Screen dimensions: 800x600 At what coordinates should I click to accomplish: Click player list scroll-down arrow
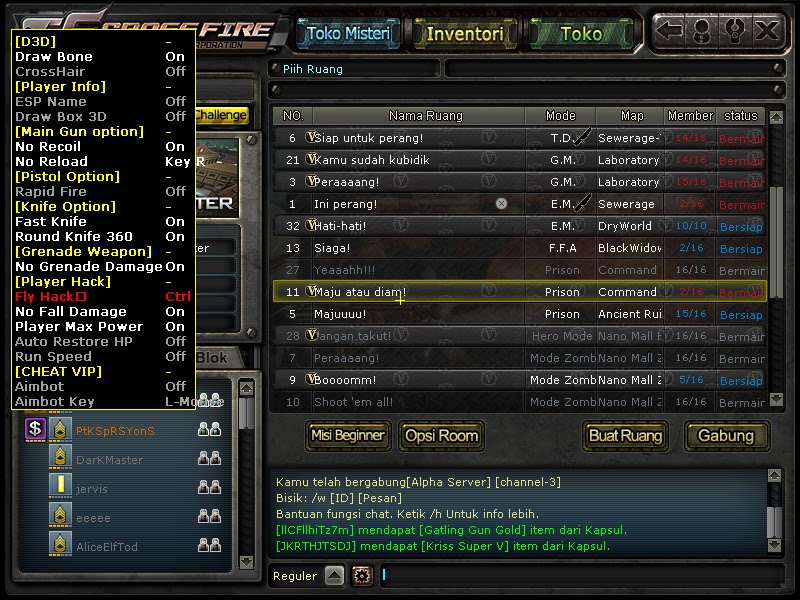[246, 562]
